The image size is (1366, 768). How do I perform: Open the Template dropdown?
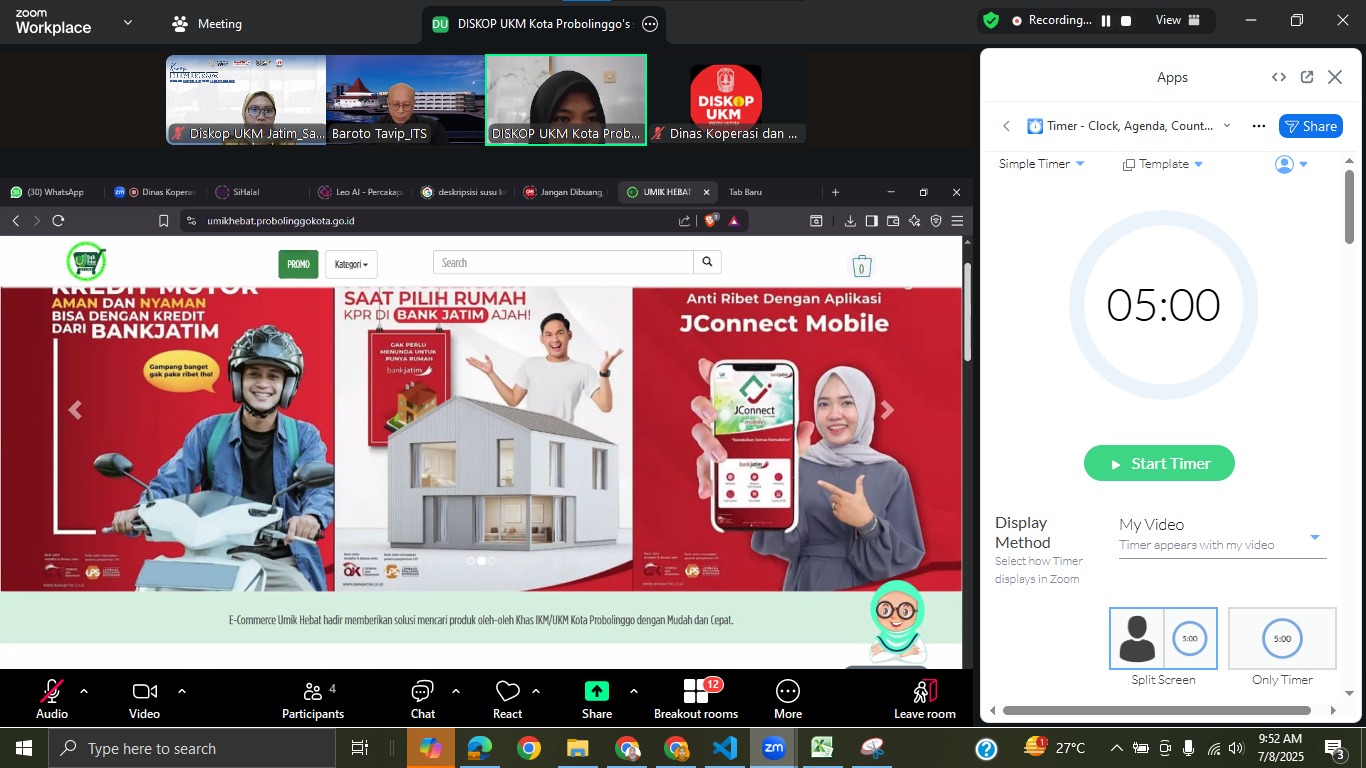[x=1163, y=164]
